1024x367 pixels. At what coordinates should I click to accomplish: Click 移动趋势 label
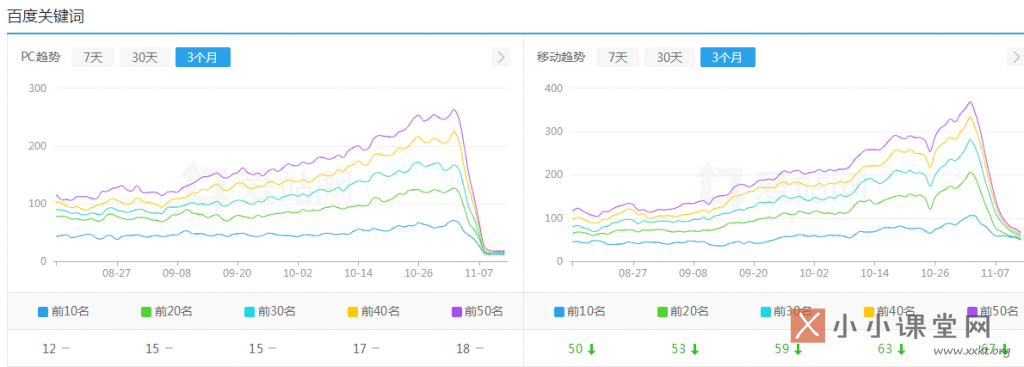click(561, 57)
